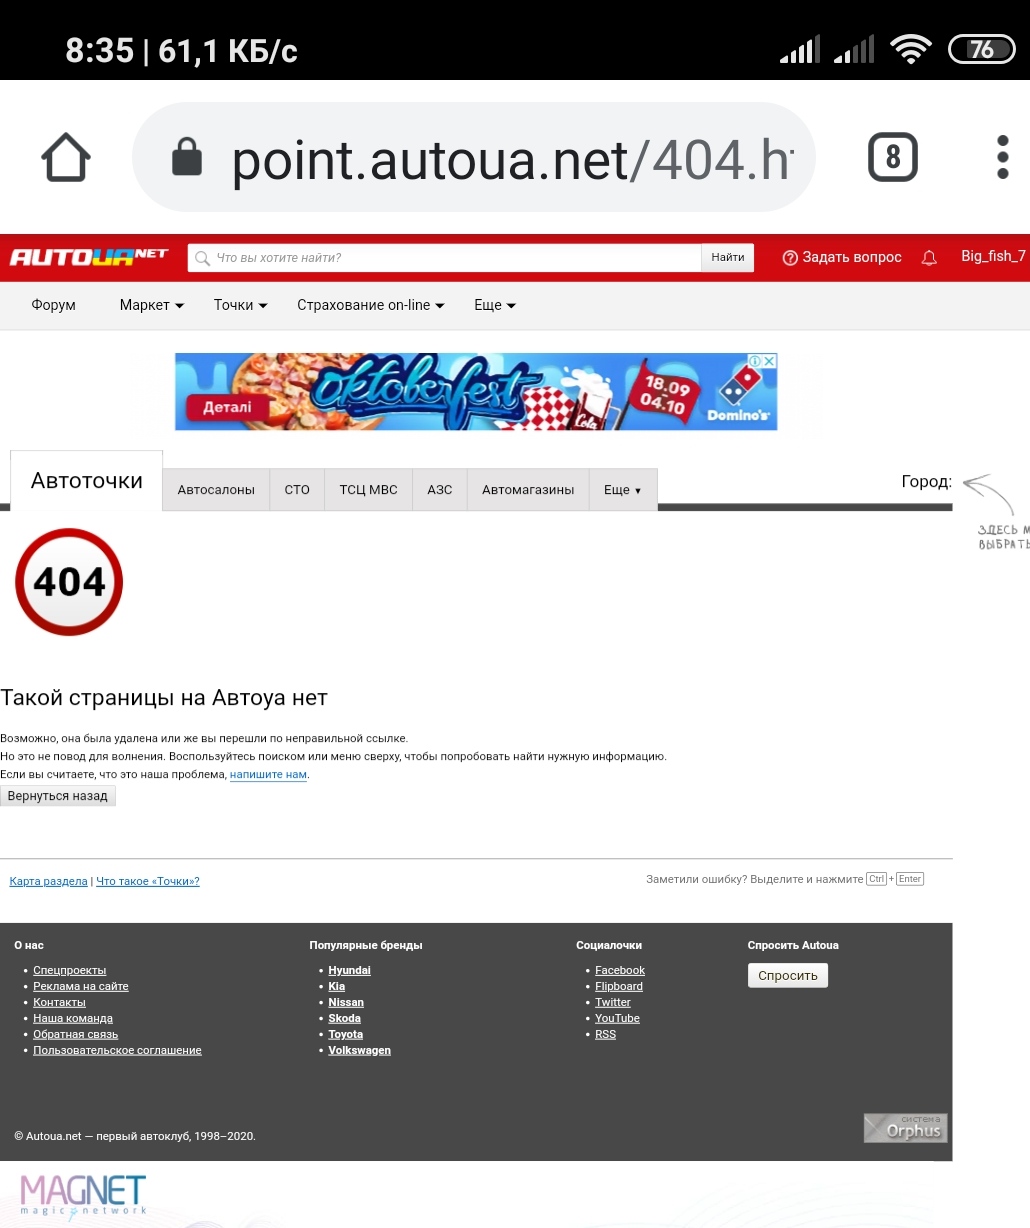This screenshot has height=1228, width=1030.
Task: Open the Еще tab dropdown near Автомагазины
Action: point(622,490)
